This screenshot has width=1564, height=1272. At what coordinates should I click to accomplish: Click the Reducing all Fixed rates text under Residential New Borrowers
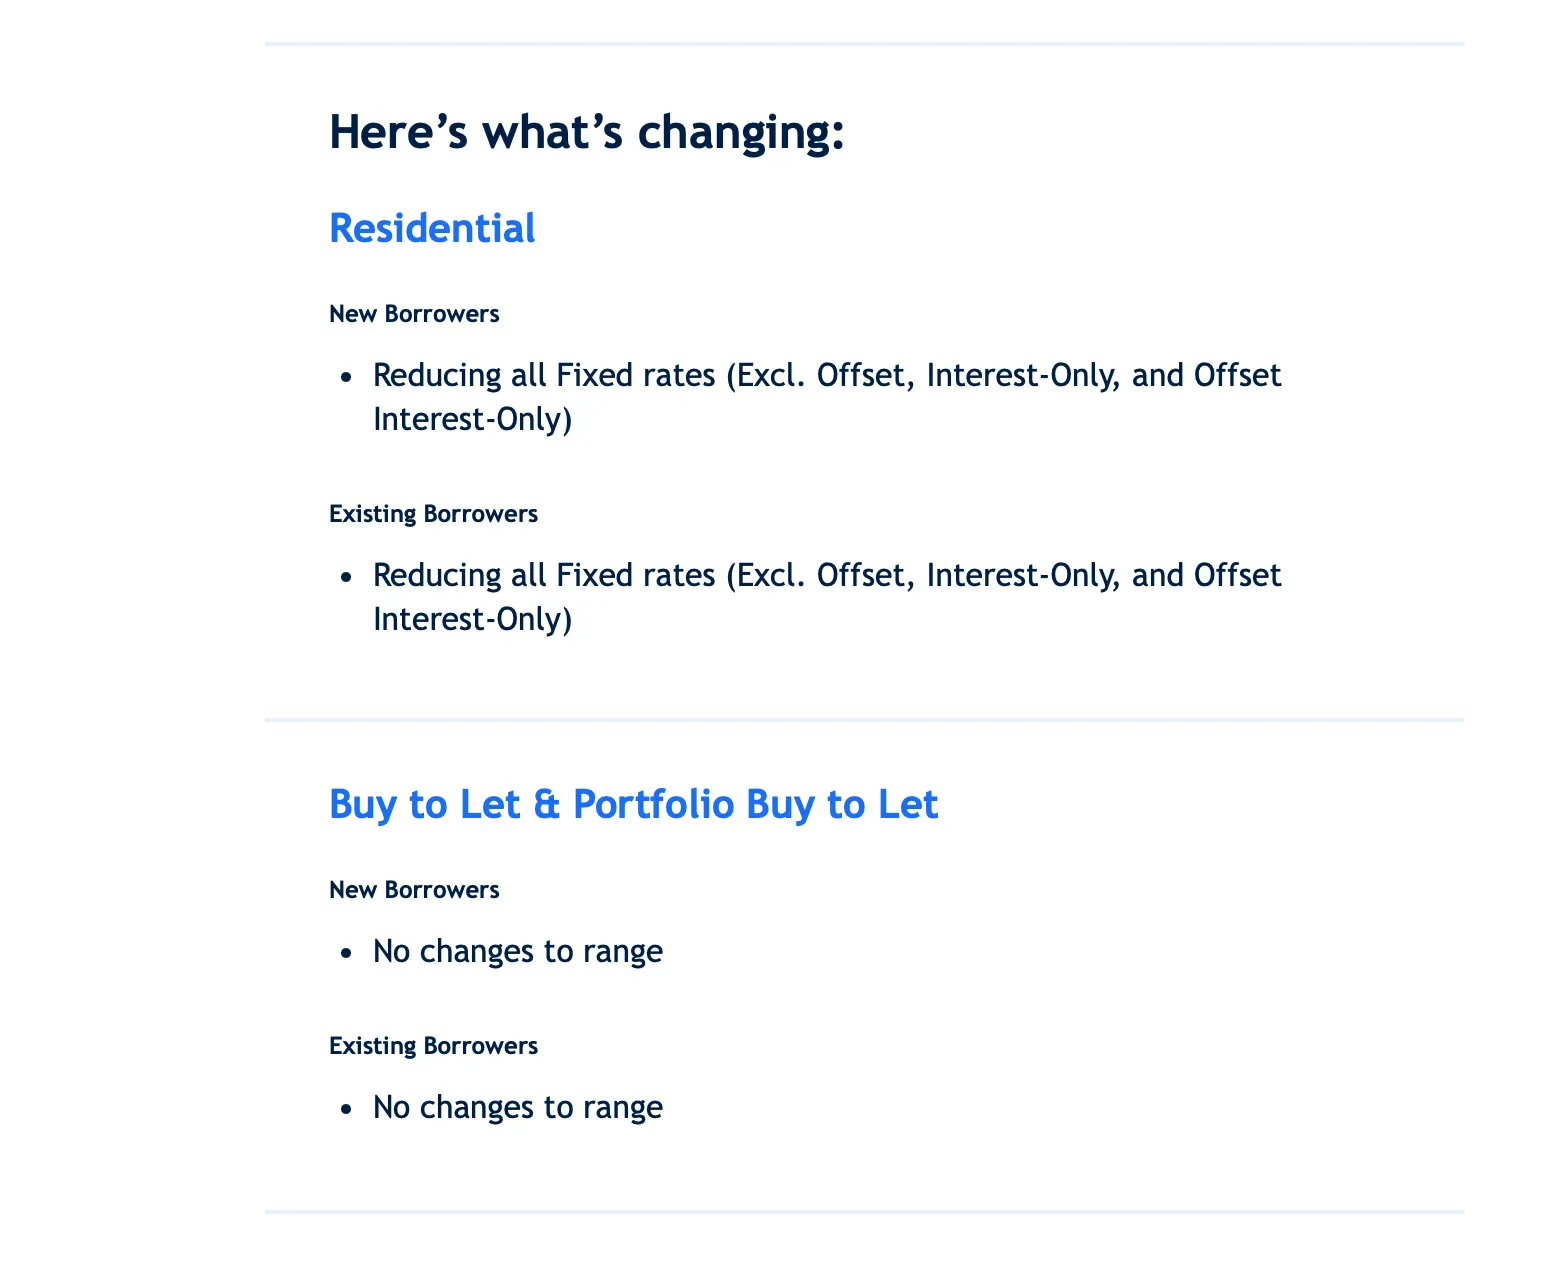coord(826,377)
